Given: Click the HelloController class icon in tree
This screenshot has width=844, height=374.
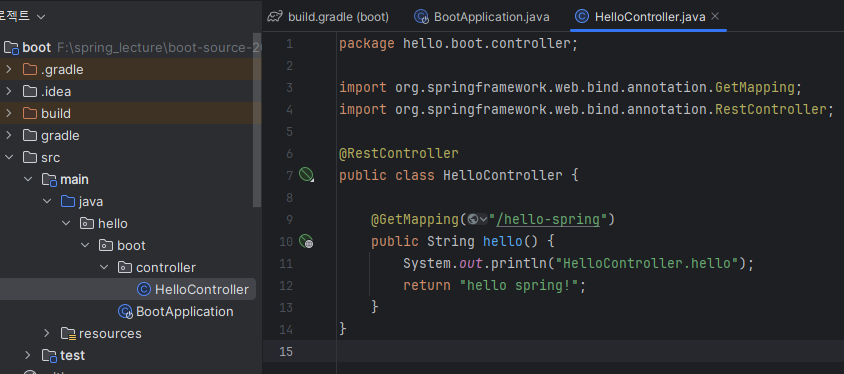Looking at the screenshot, I should (144, 290).
